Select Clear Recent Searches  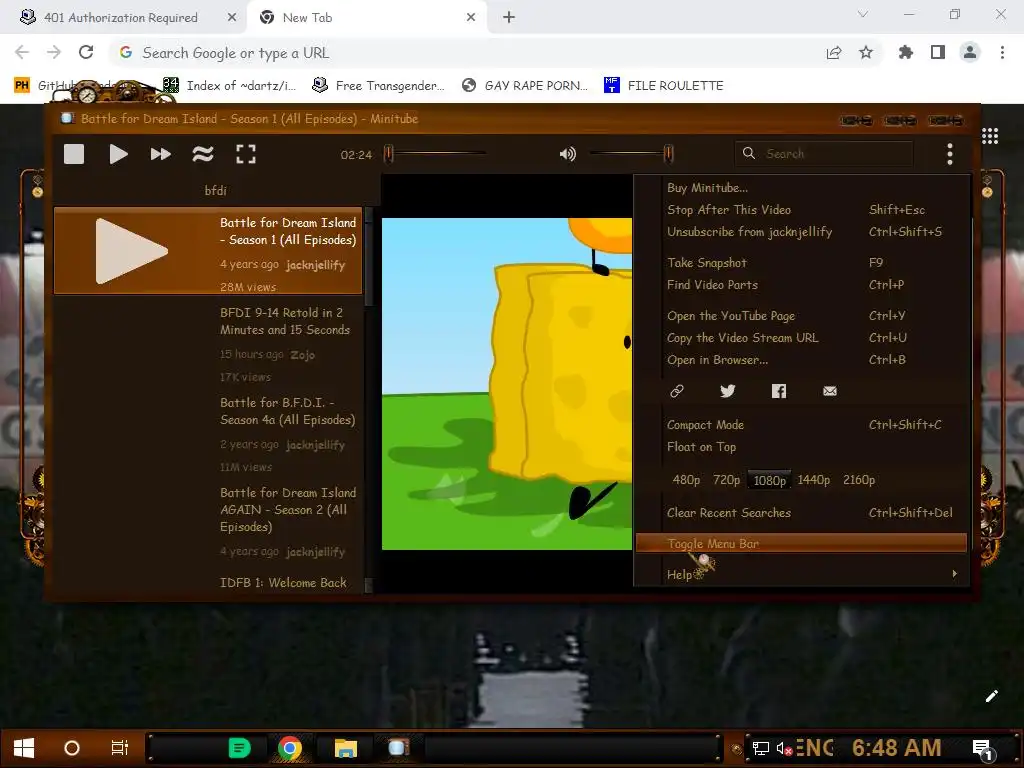tap(801, 513)
